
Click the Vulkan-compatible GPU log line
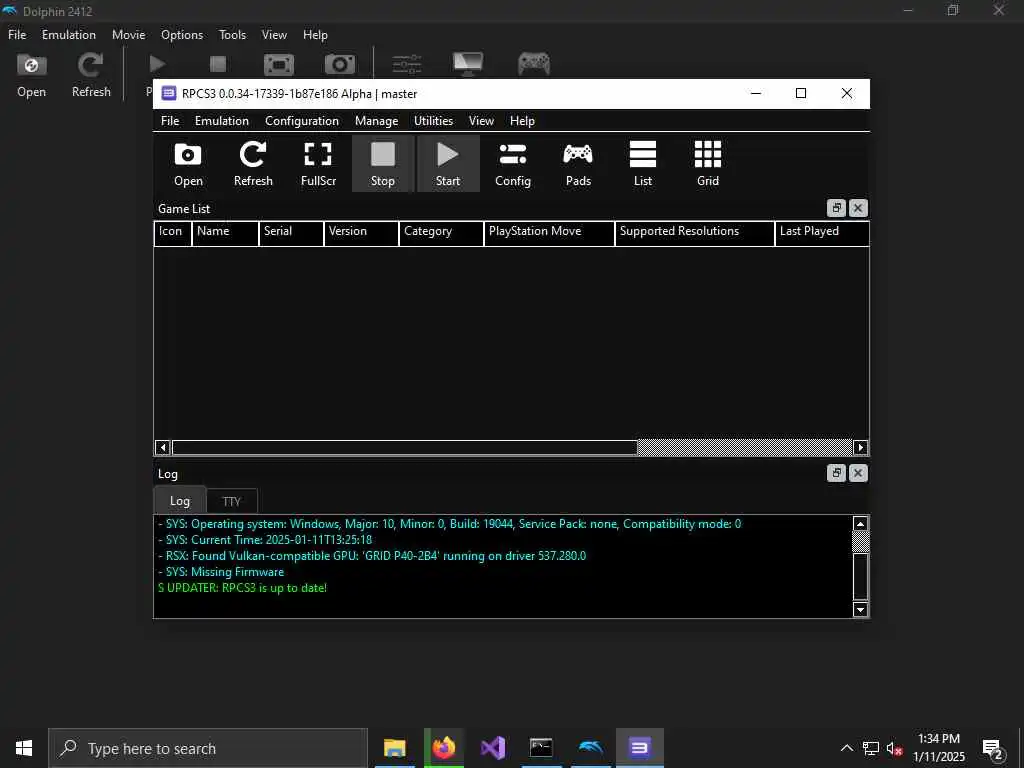point(372,556)
